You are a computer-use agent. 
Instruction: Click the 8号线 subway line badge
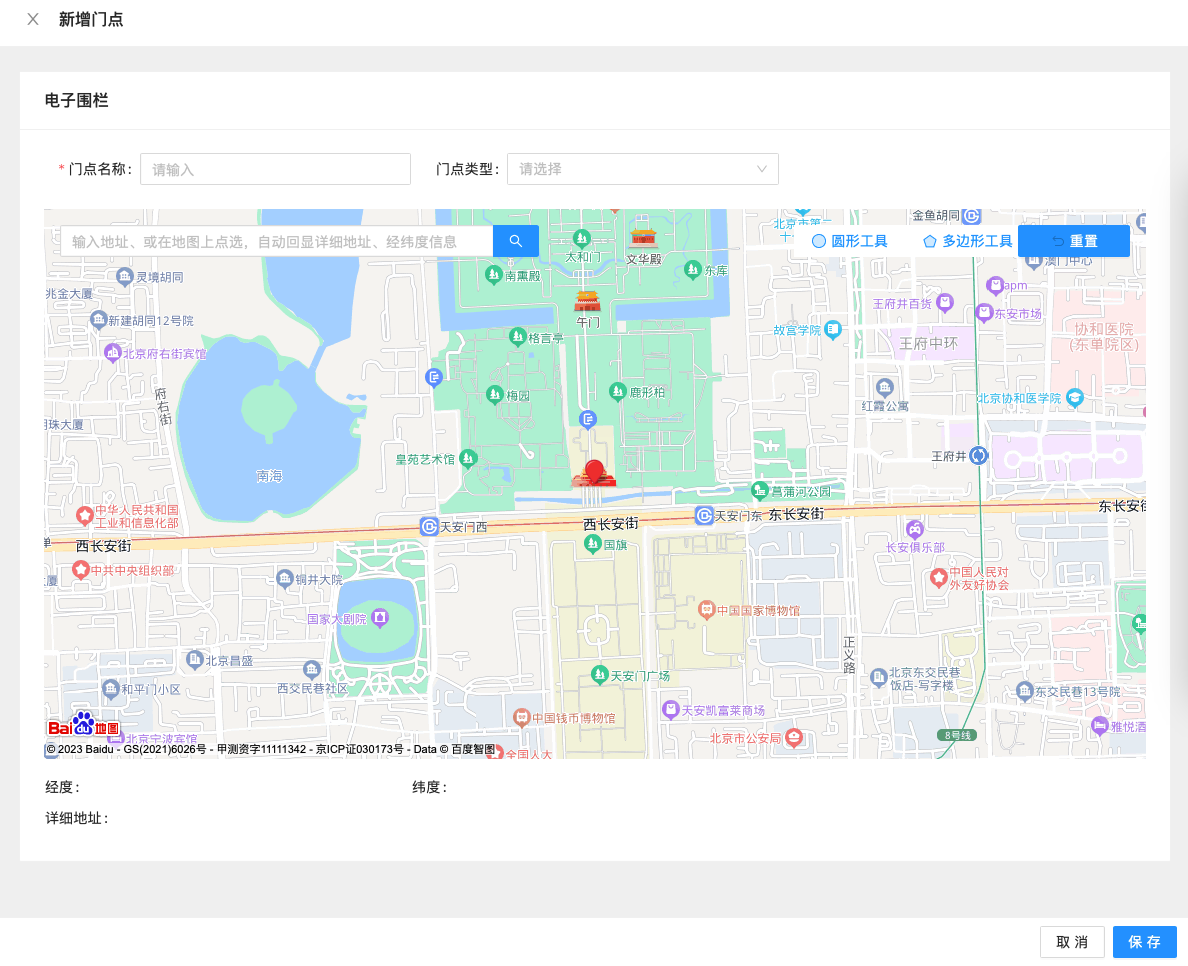click(958, 735)
